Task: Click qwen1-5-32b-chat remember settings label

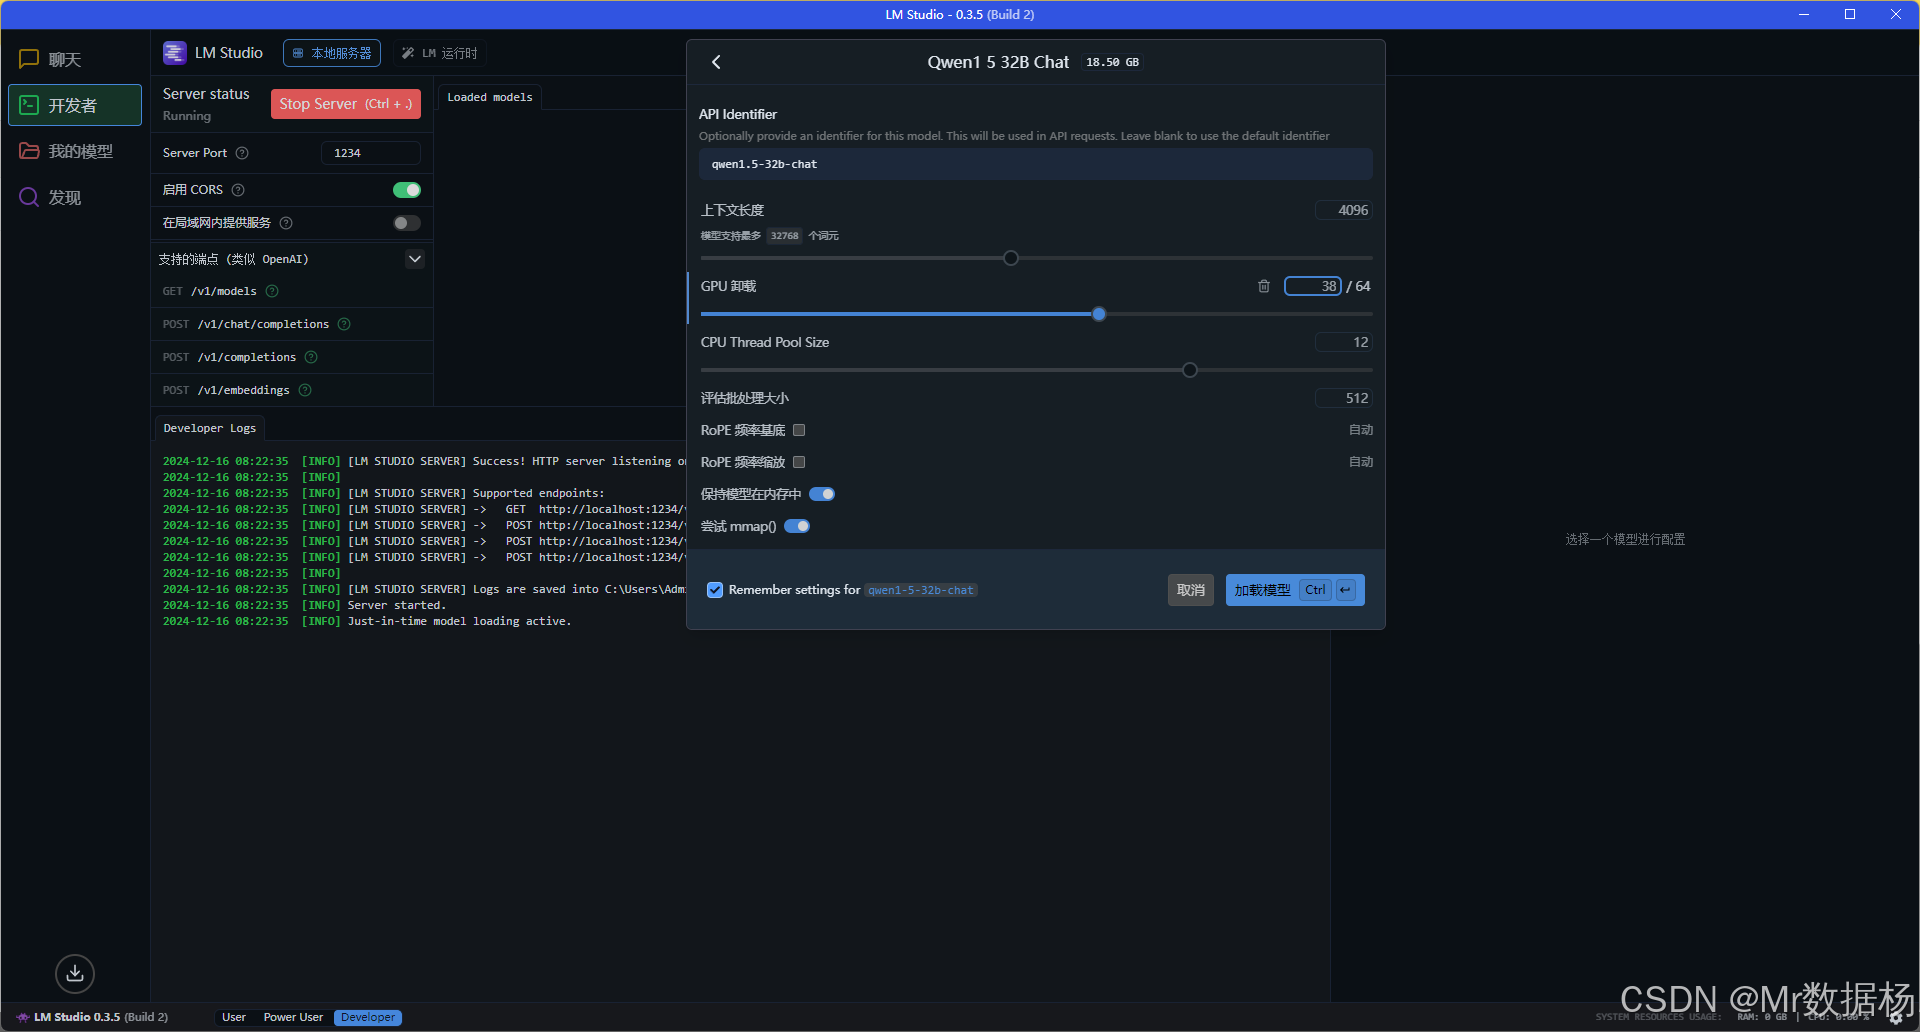Action: click(x=921, y=590)
